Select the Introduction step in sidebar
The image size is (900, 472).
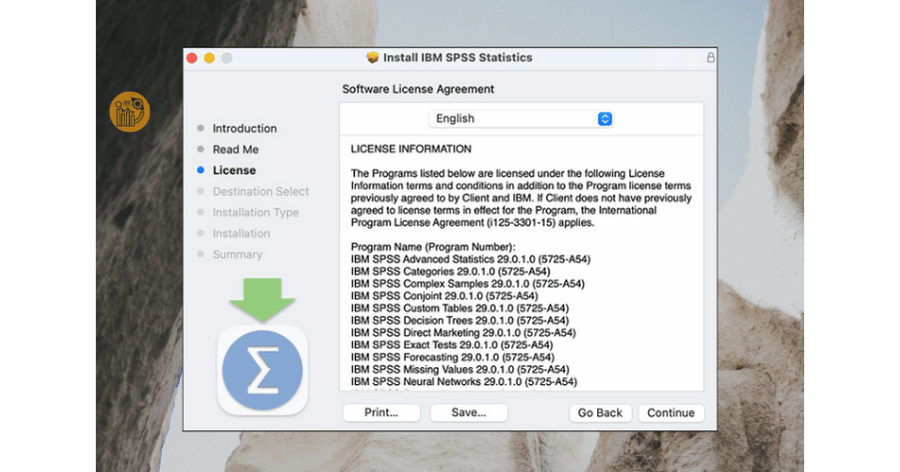click(x=244, y=129)
